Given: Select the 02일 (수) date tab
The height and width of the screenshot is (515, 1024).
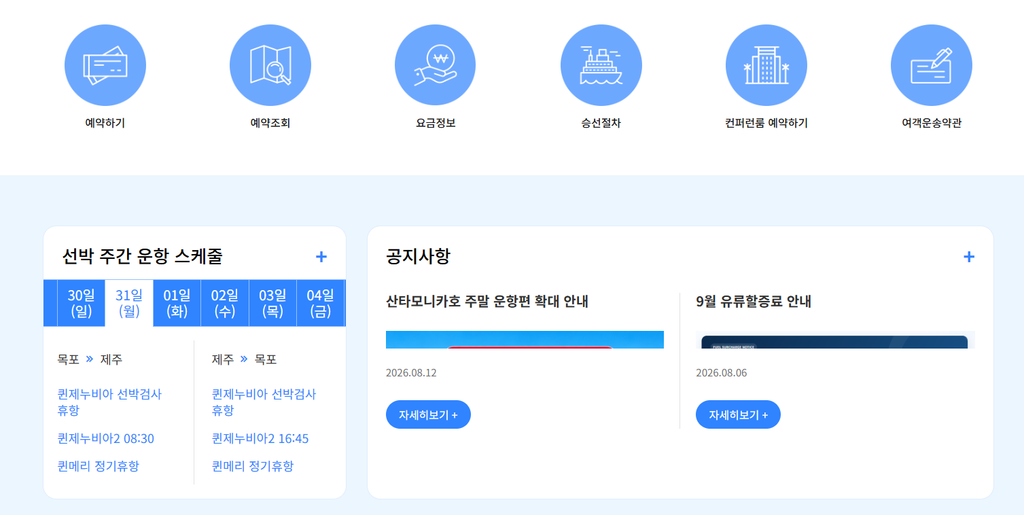Looking at the screenshot, I should click(225, 303).
